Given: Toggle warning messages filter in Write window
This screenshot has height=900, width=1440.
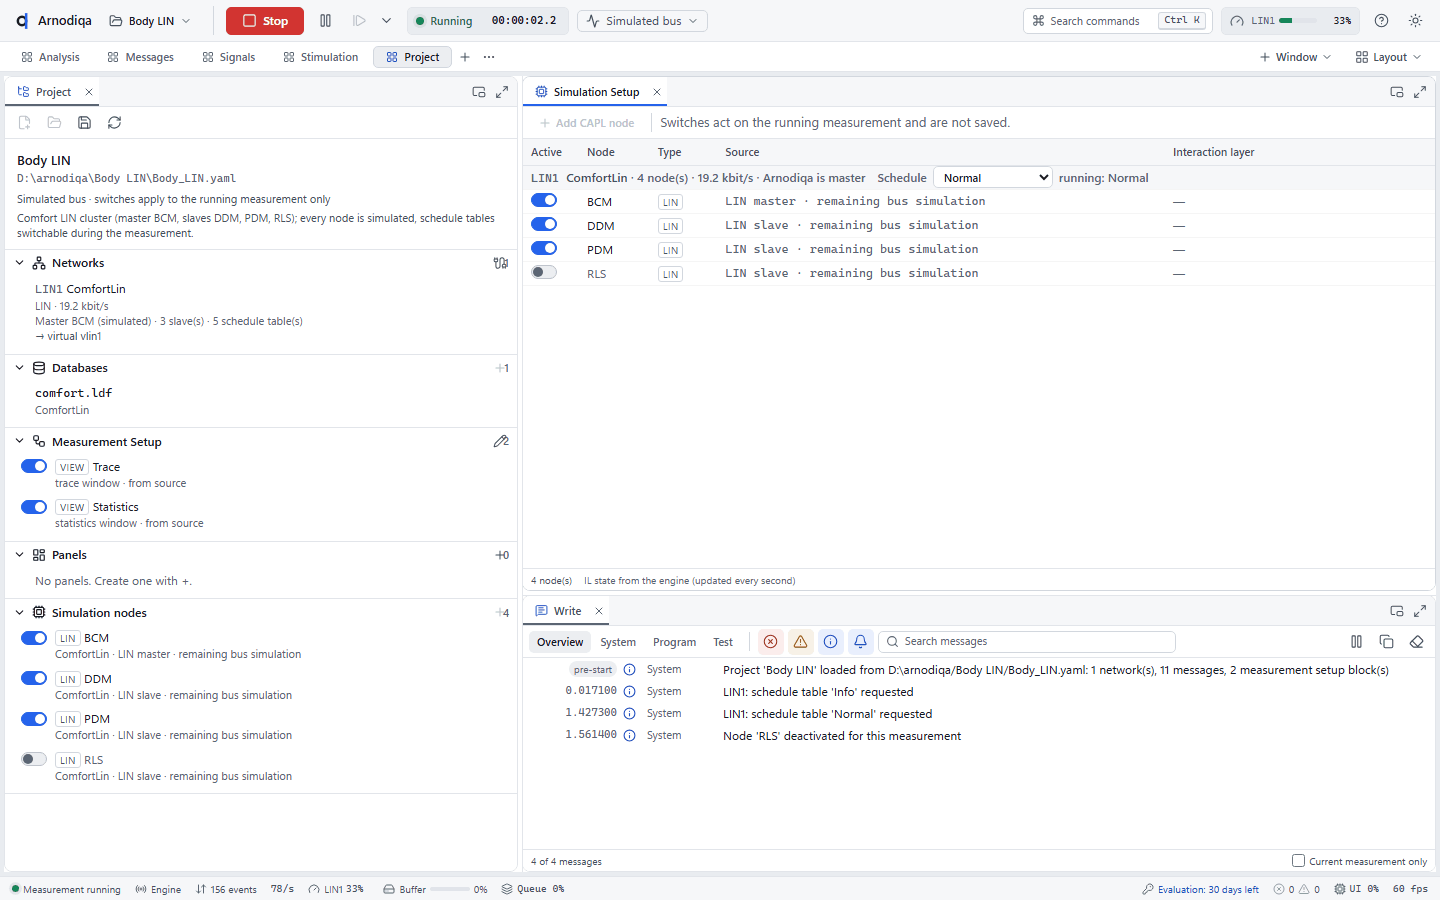Looking at the screenshot, I should coord(800,642).
